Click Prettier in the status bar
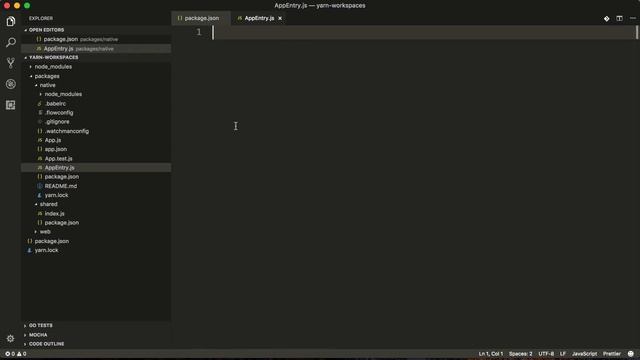 (612, 354)
